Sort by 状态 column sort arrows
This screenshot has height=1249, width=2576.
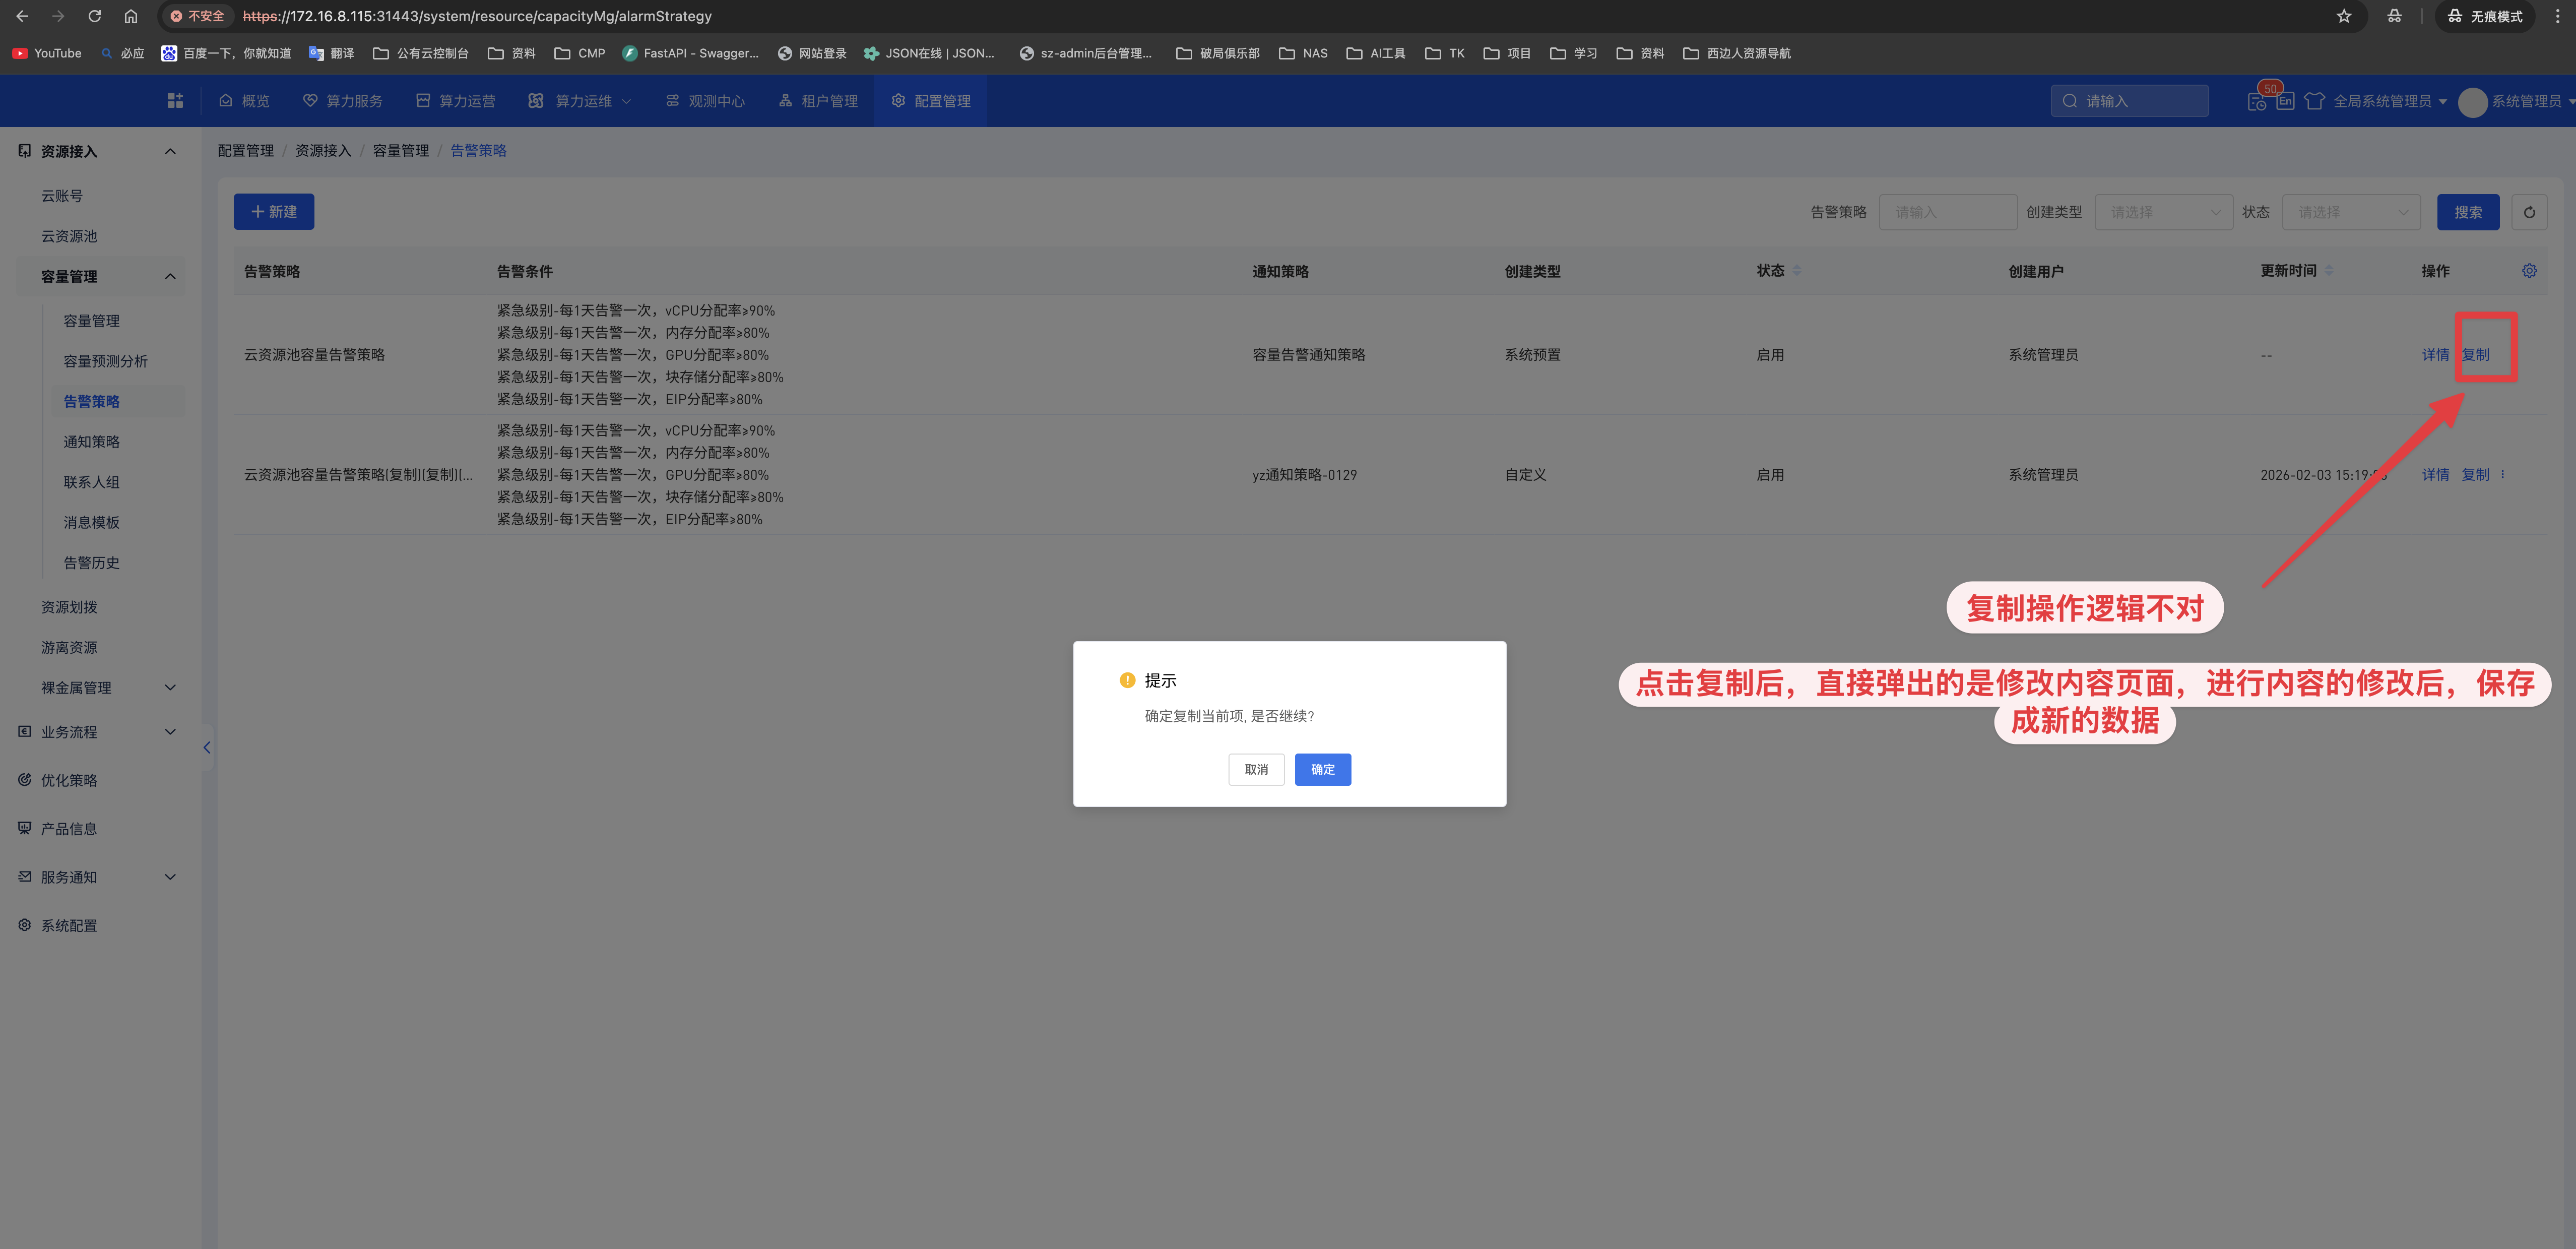pyautogui.click(x=1797, y=271)
